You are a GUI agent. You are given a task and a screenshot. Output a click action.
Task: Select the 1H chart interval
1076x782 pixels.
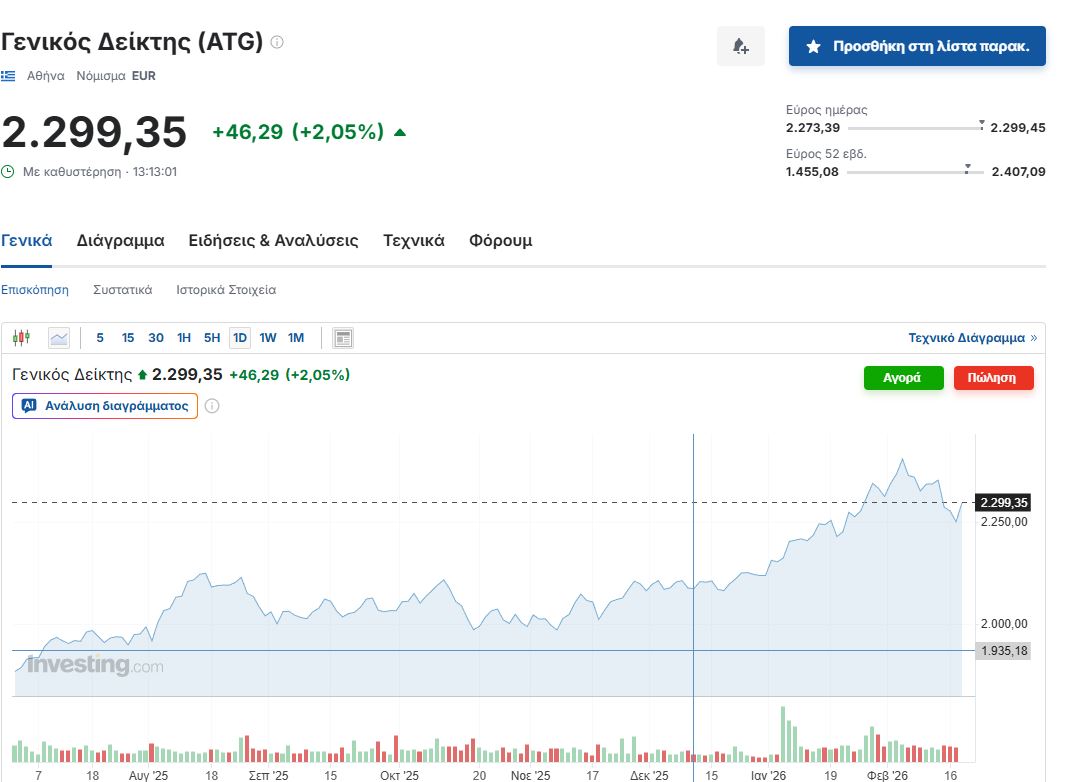point(184,338)
